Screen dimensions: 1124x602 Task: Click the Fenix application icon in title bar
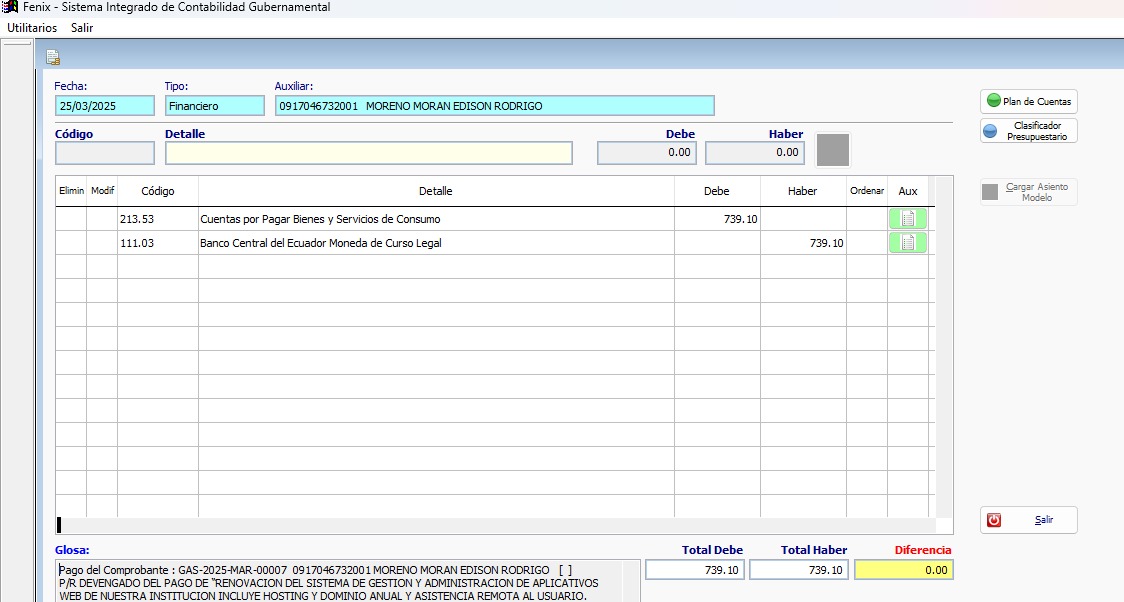10,7
